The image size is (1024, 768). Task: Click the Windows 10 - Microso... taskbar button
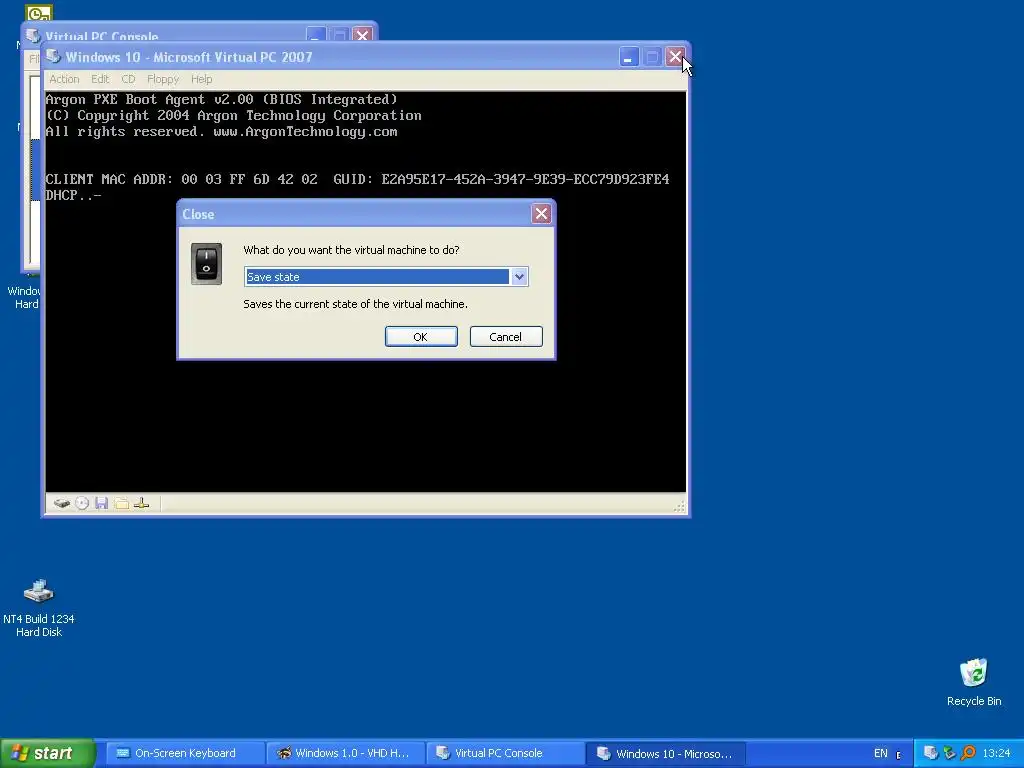pyautogui.click(x=665, y=754)
